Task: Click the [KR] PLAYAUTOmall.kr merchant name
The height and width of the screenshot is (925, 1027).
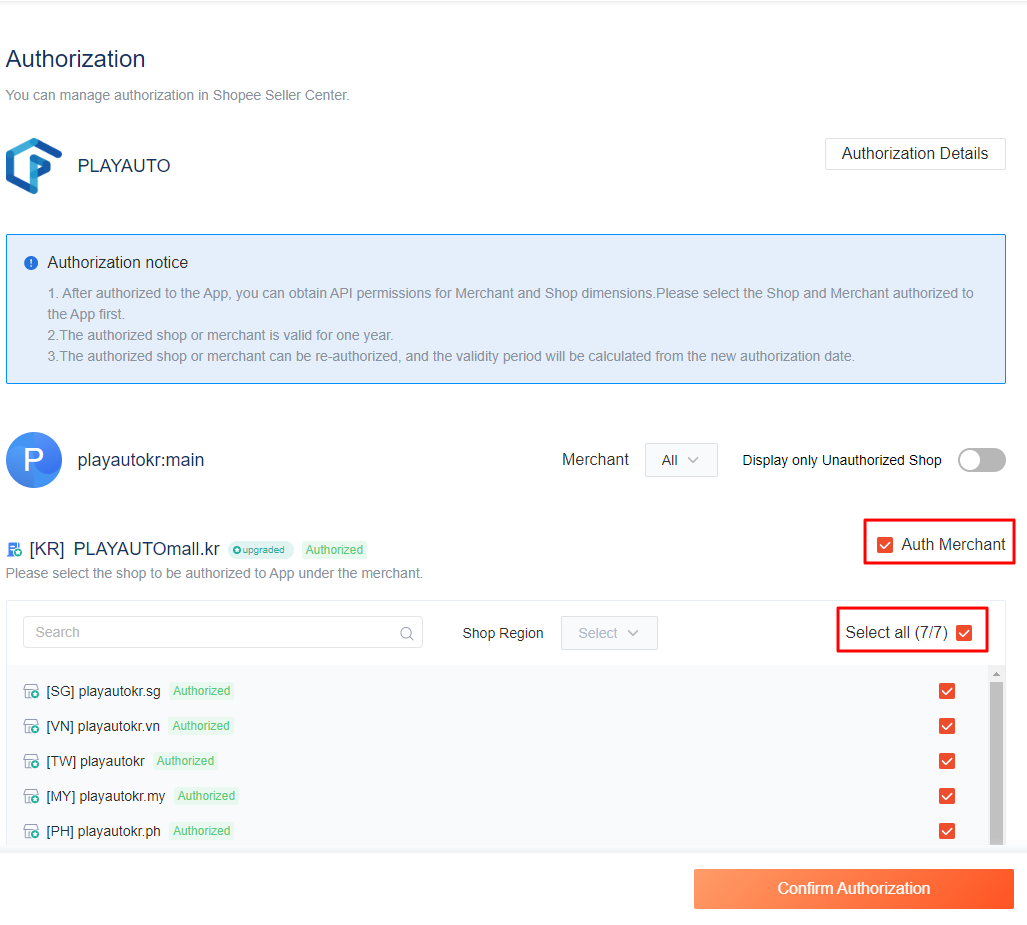Action: tap(124, 549)
